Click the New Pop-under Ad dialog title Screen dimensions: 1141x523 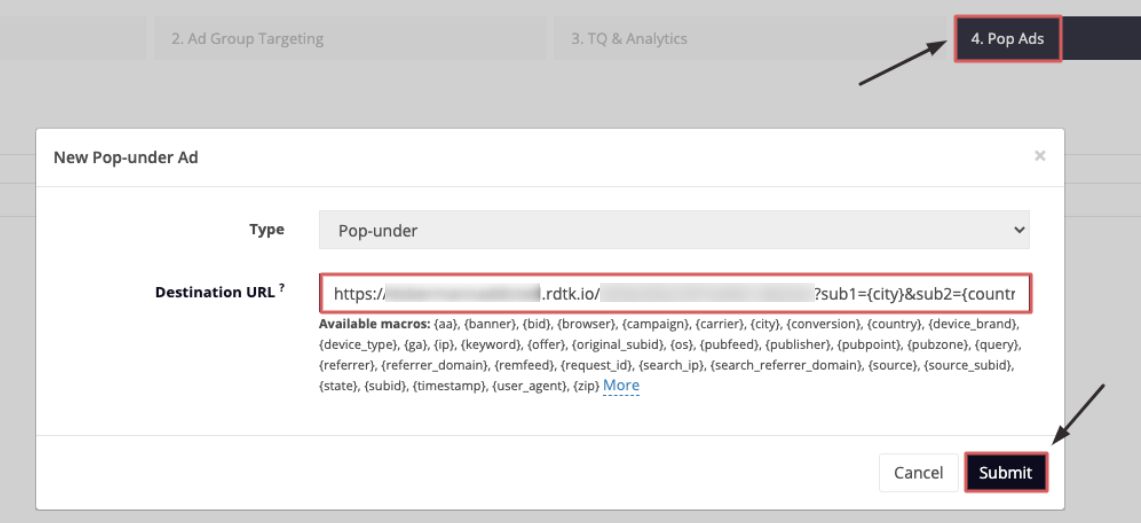point(126,157)
